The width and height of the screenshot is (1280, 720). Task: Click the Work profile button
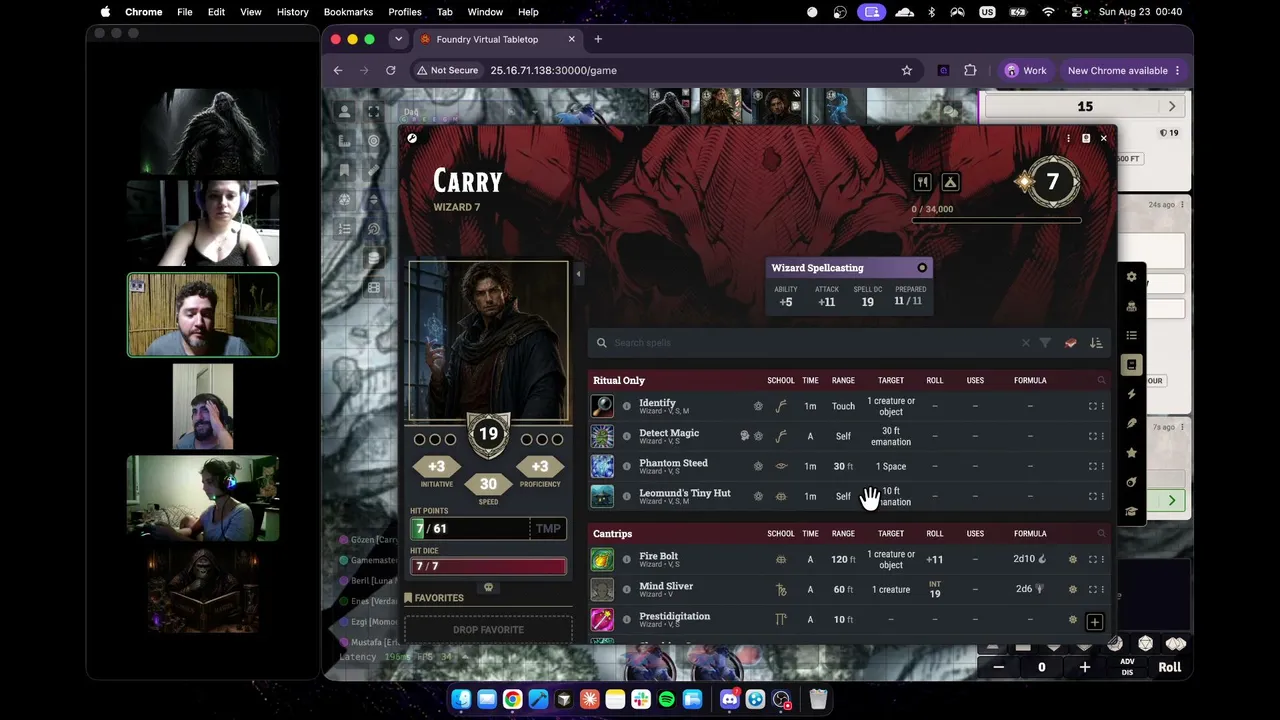(x=1026, y=70)
